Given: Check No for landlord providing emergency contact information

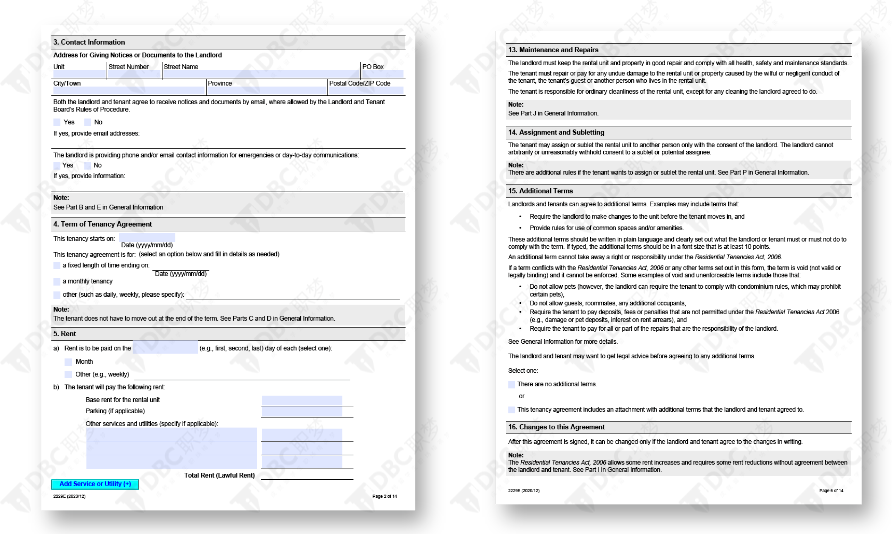Looking at the screenshot, I should click(x=88, y=165).
